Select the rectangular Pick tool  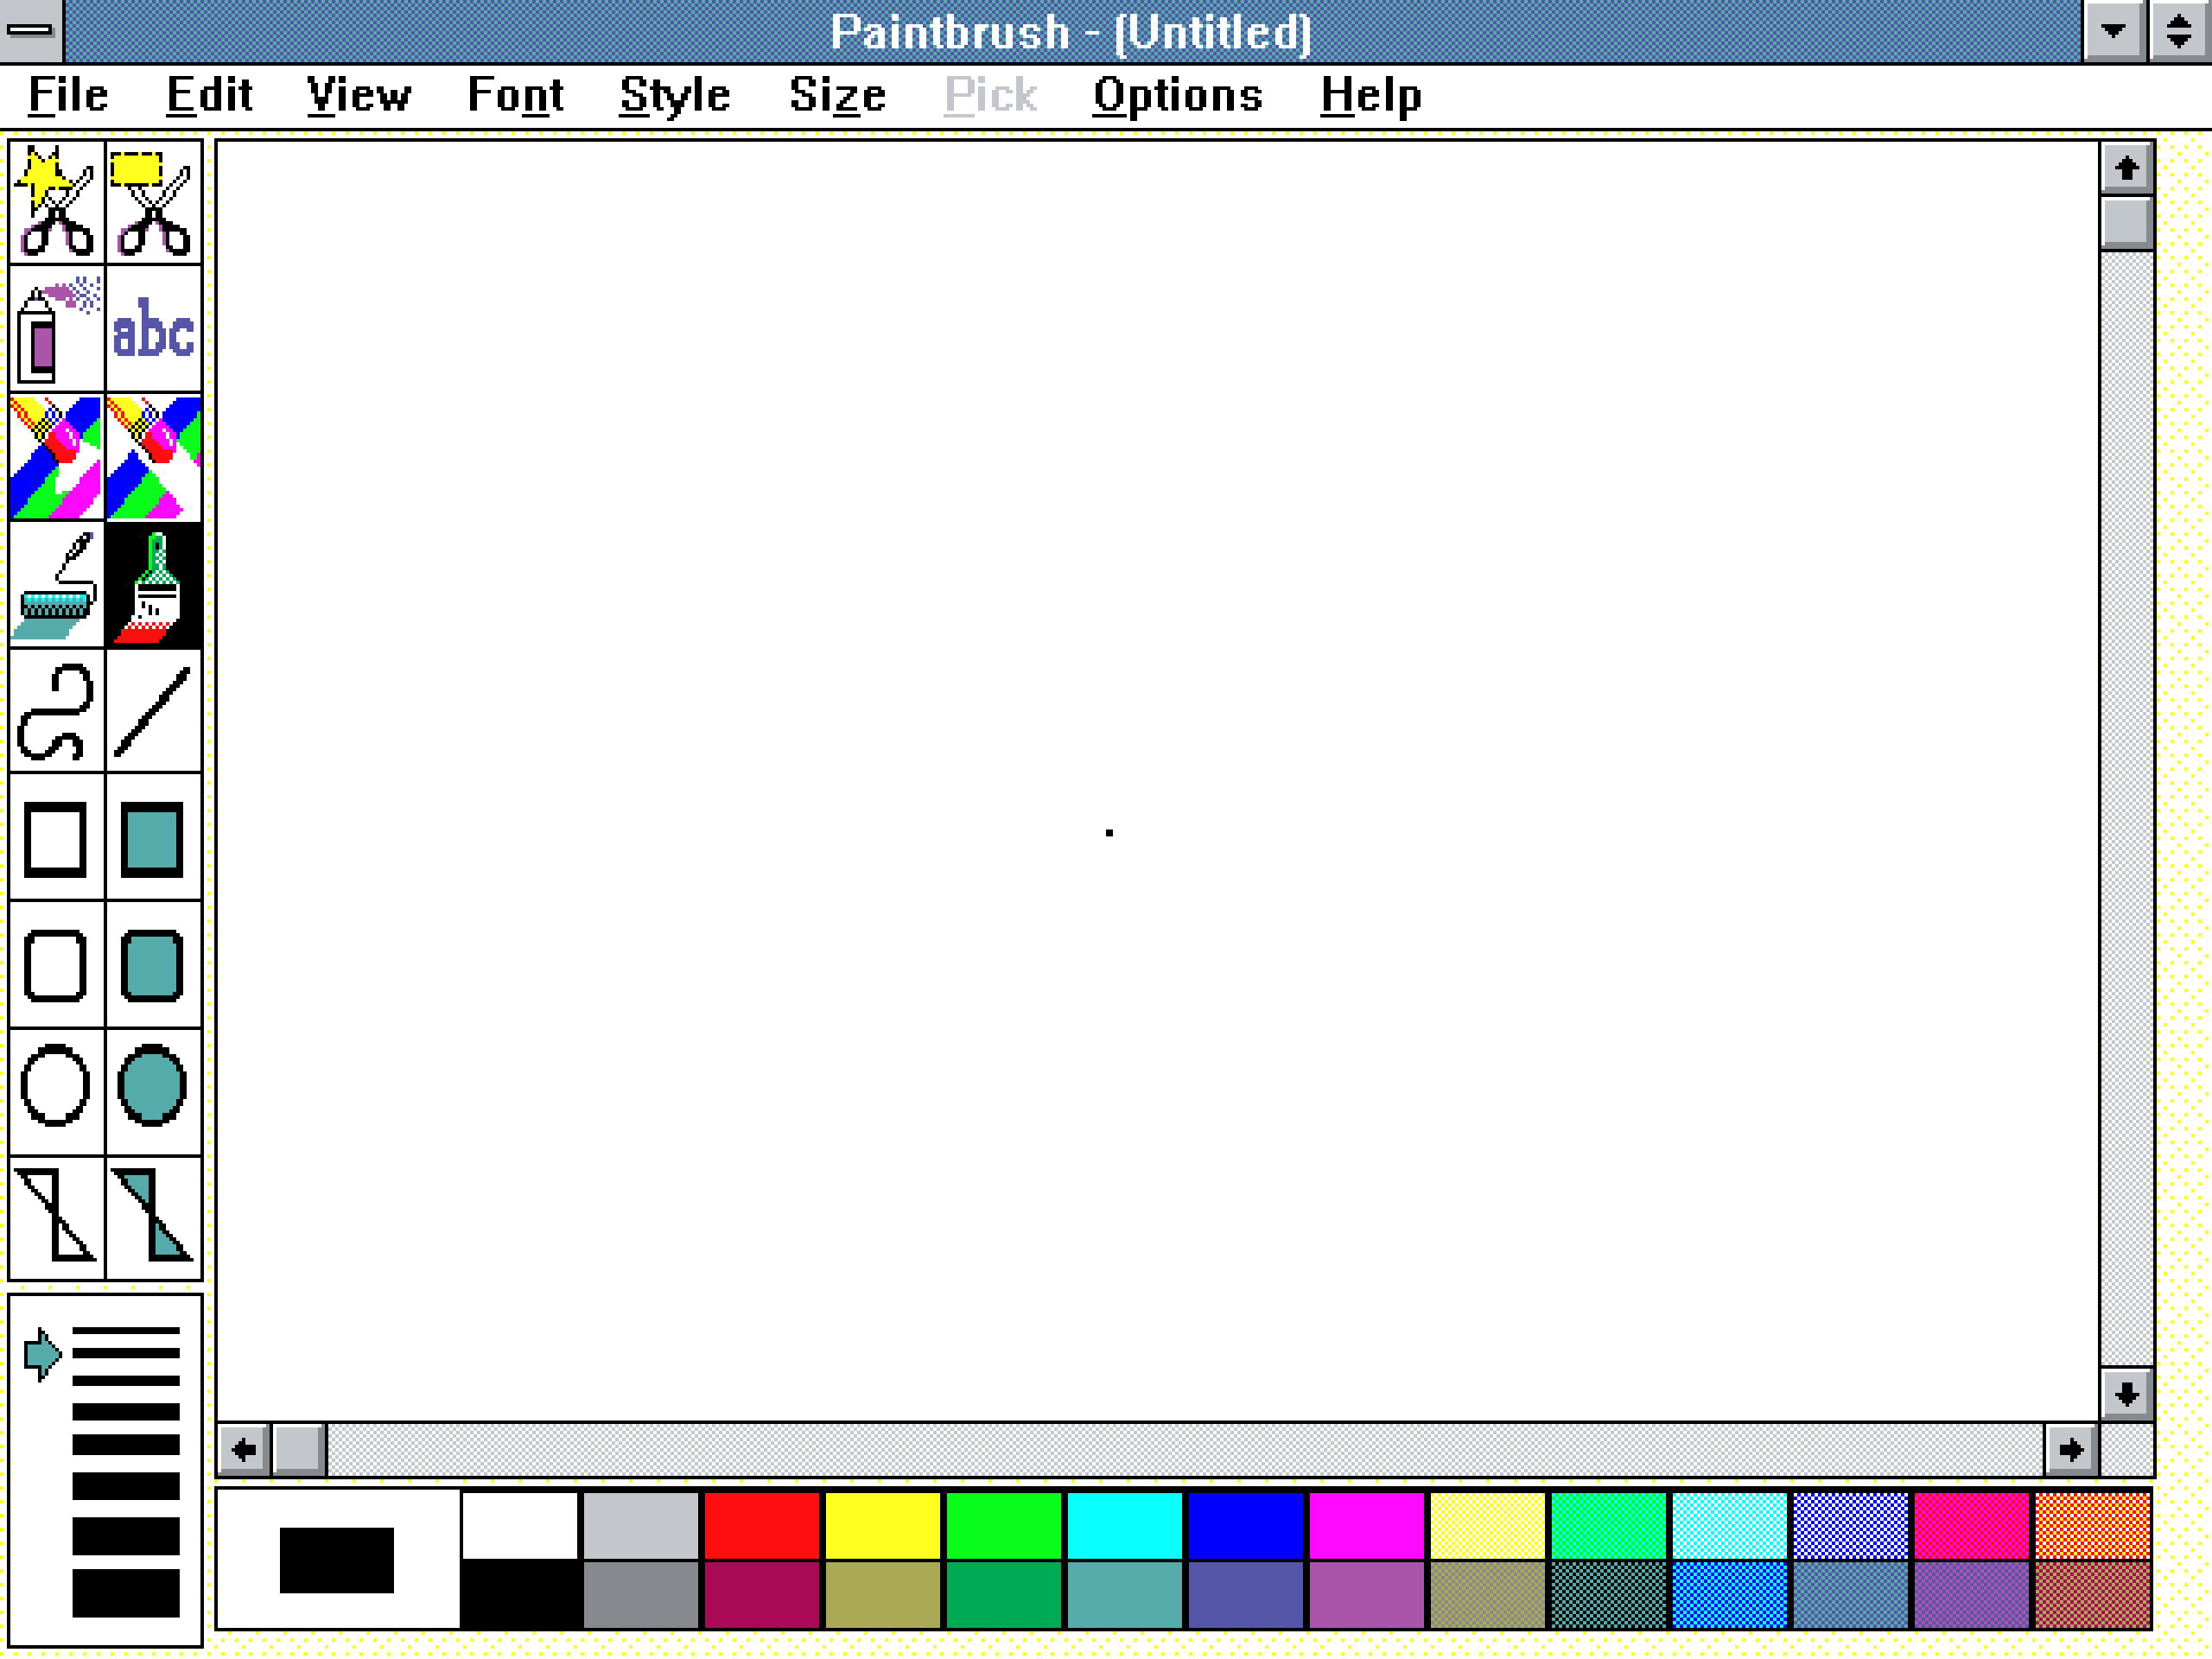tap(152, 202)
